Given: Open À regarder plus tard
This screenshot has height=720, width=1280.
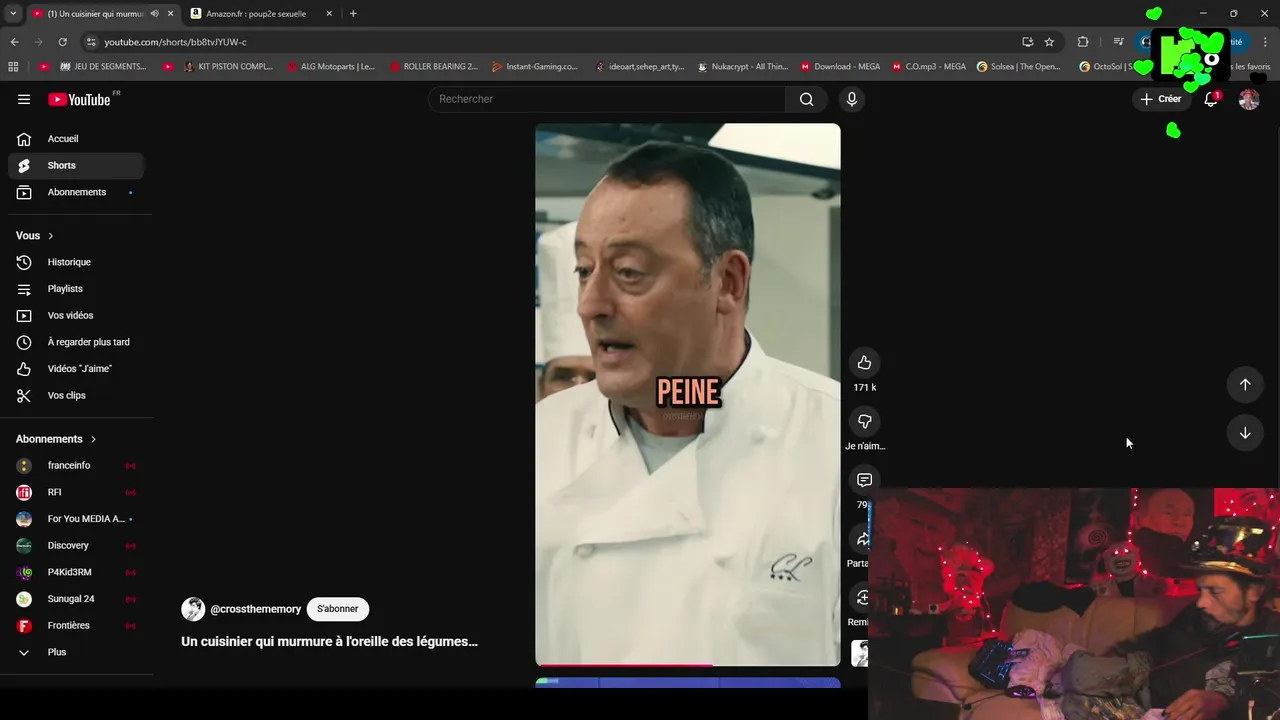Looking at the screenshot, I should tap(76, 342).
